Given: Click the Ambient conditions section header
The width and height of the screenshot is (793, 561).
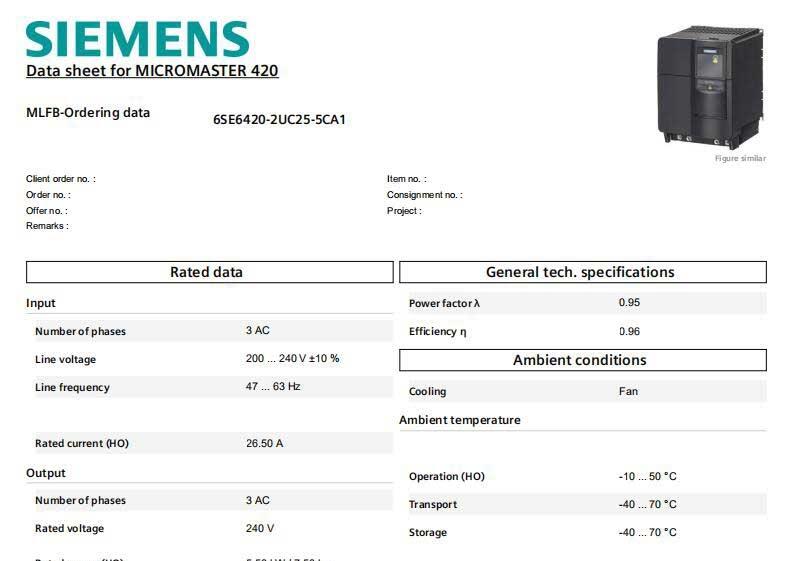Looking at the screenshot, I should [x=580, y=360].
